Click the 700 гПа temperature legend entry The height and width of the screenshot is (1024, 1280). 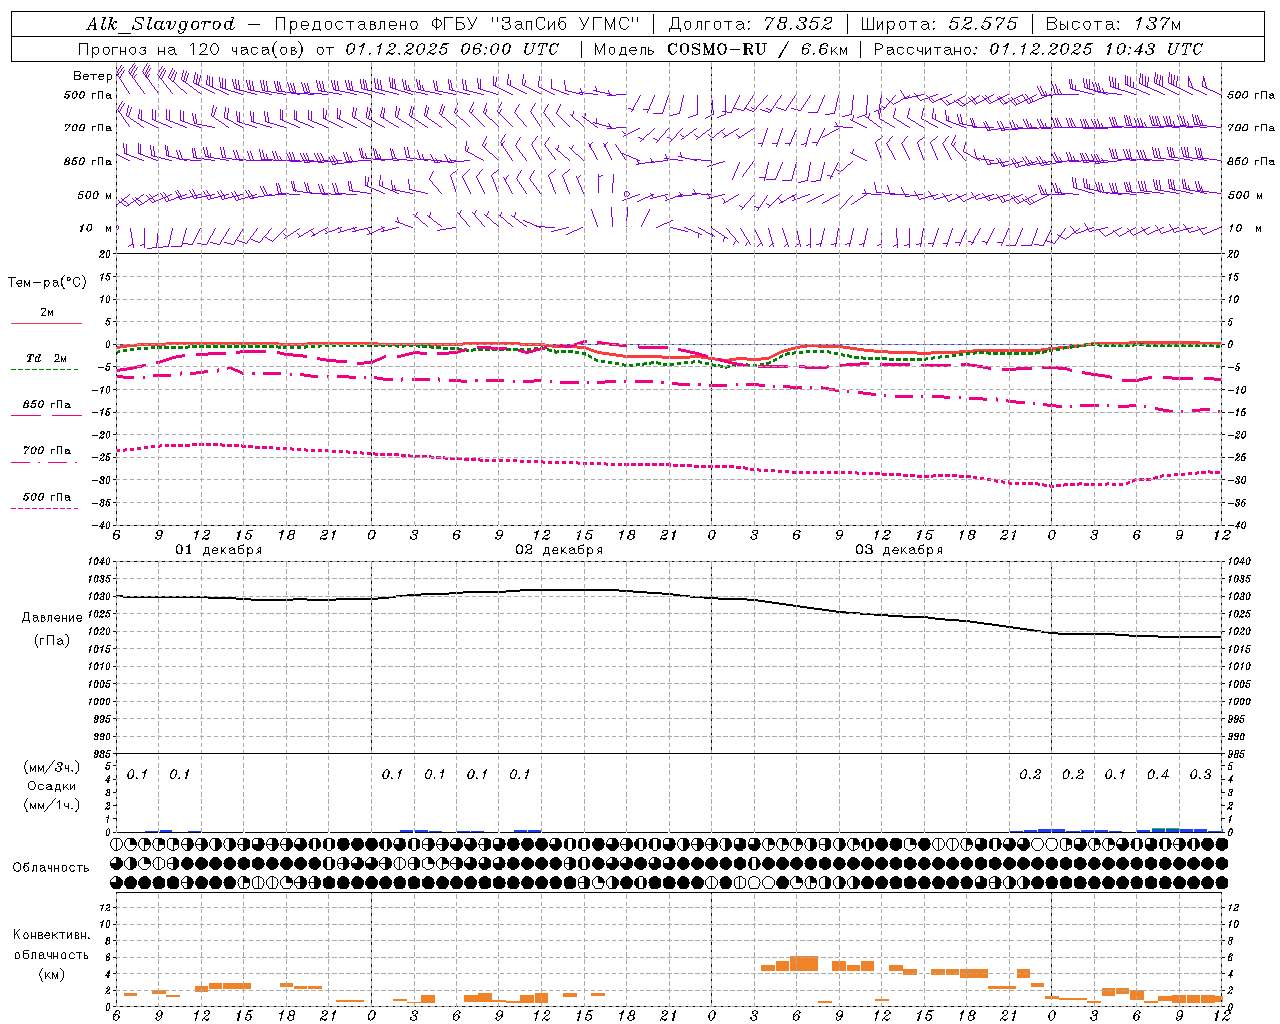tap(47, 451)
